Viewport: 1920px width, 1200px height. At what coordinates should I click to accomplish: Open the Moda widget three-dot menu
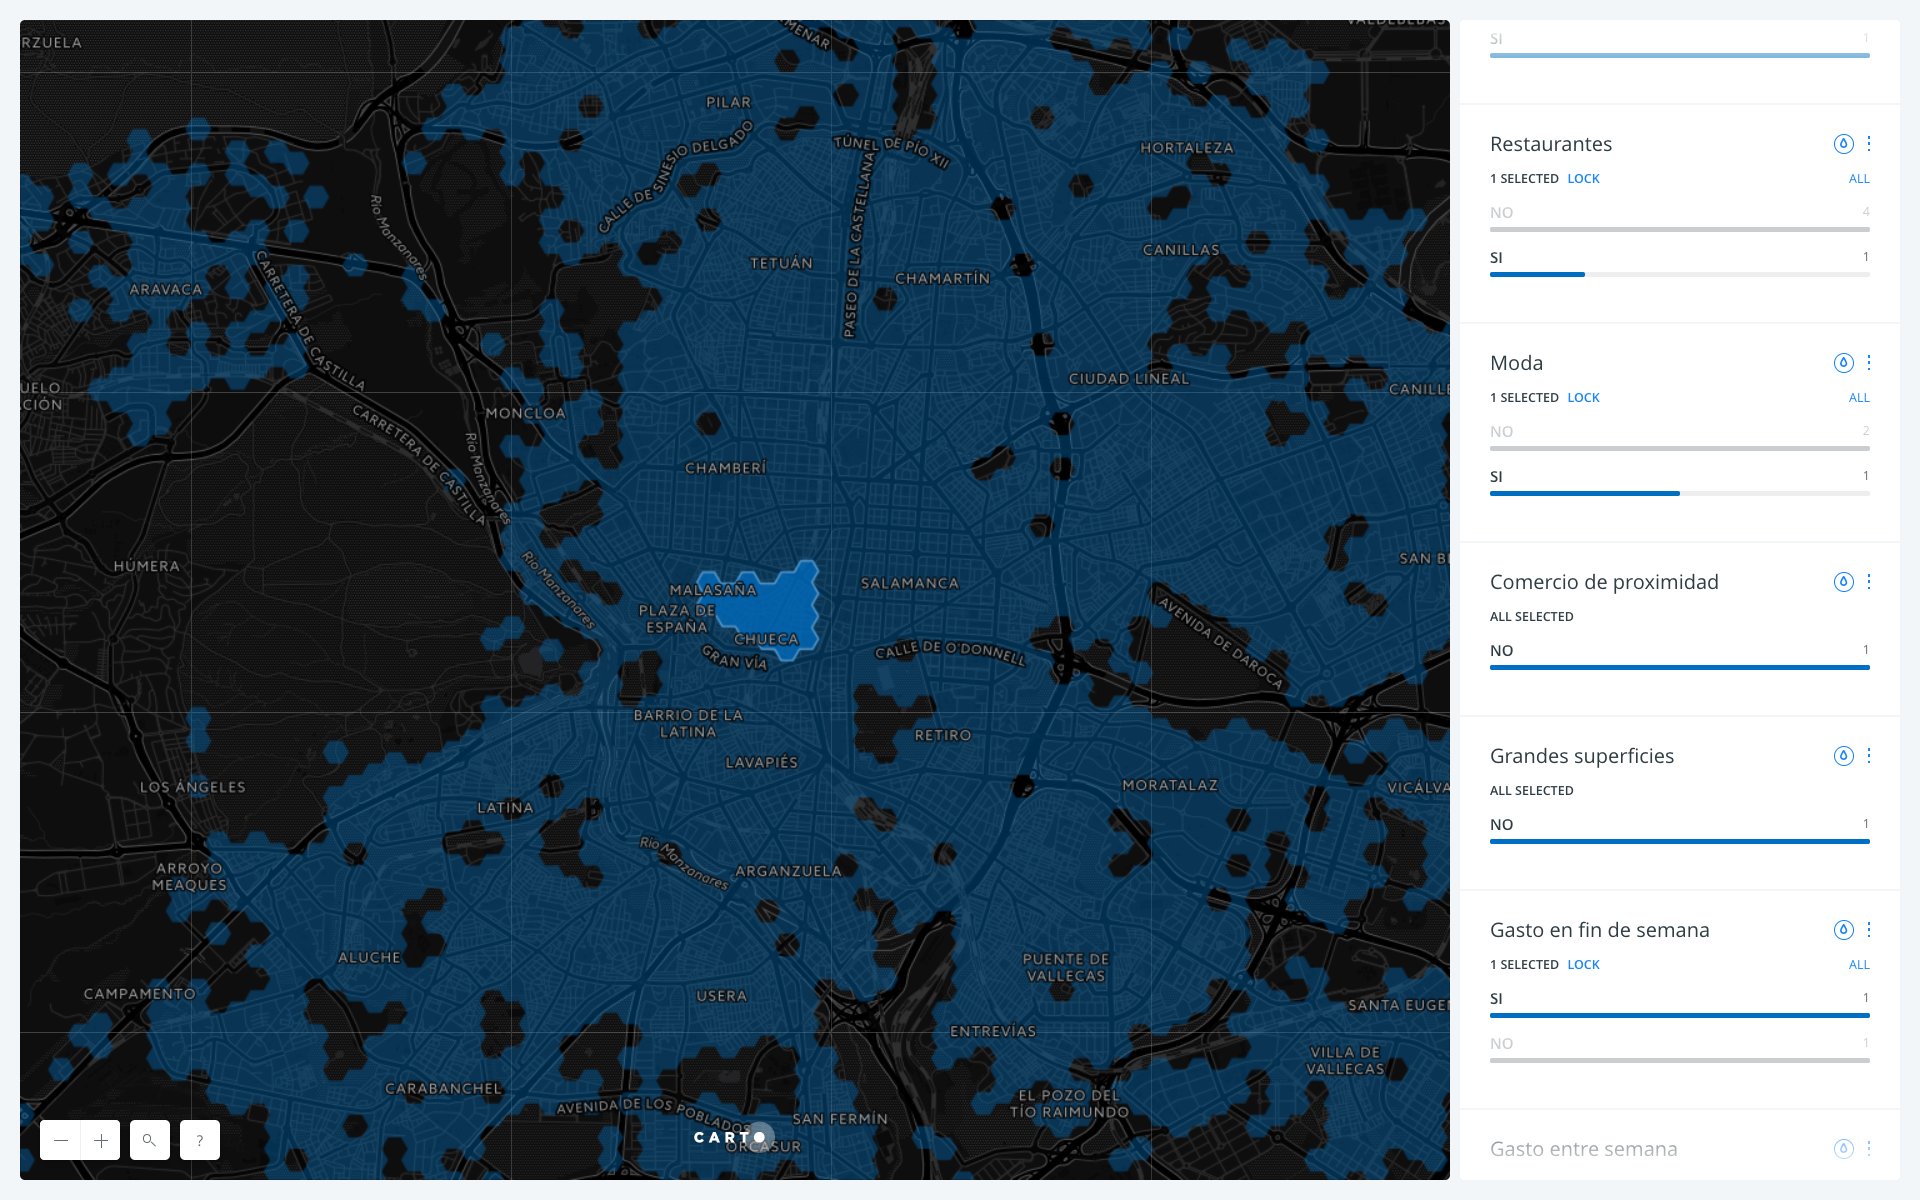click(1869, 363)
